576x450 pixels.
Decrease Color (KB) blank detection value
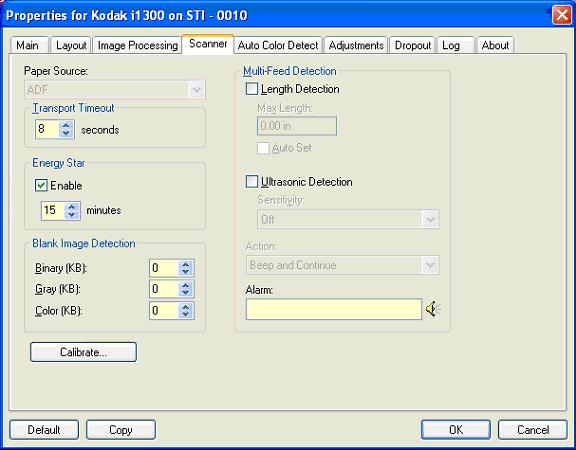coord(186,315)
